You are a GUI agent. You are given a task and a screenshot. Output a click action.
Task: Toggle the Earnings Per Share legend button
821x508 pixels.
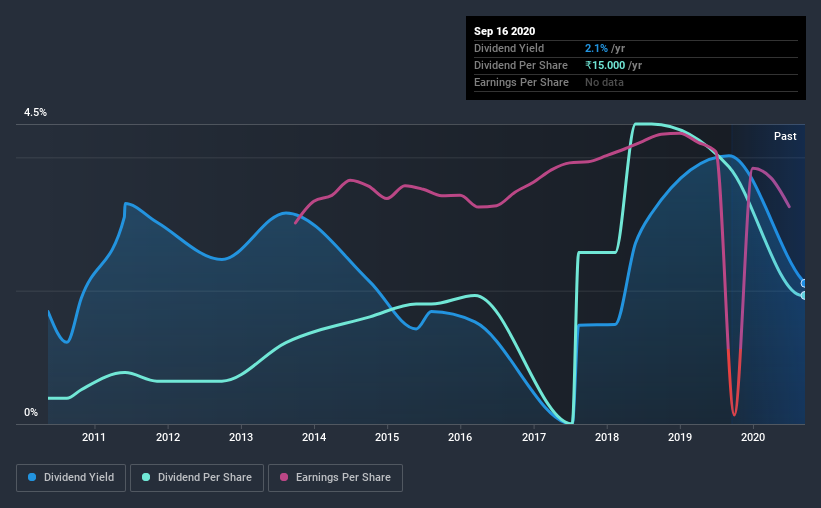point(335,478)
